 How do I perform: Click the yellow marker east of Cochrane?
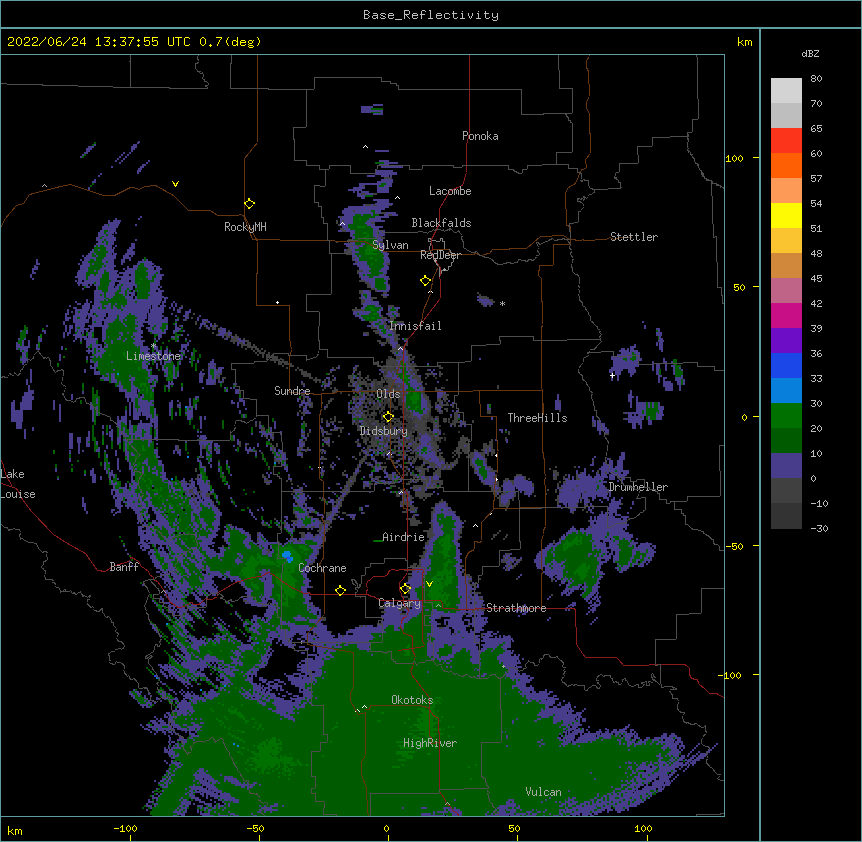click(x=340, y=590)
